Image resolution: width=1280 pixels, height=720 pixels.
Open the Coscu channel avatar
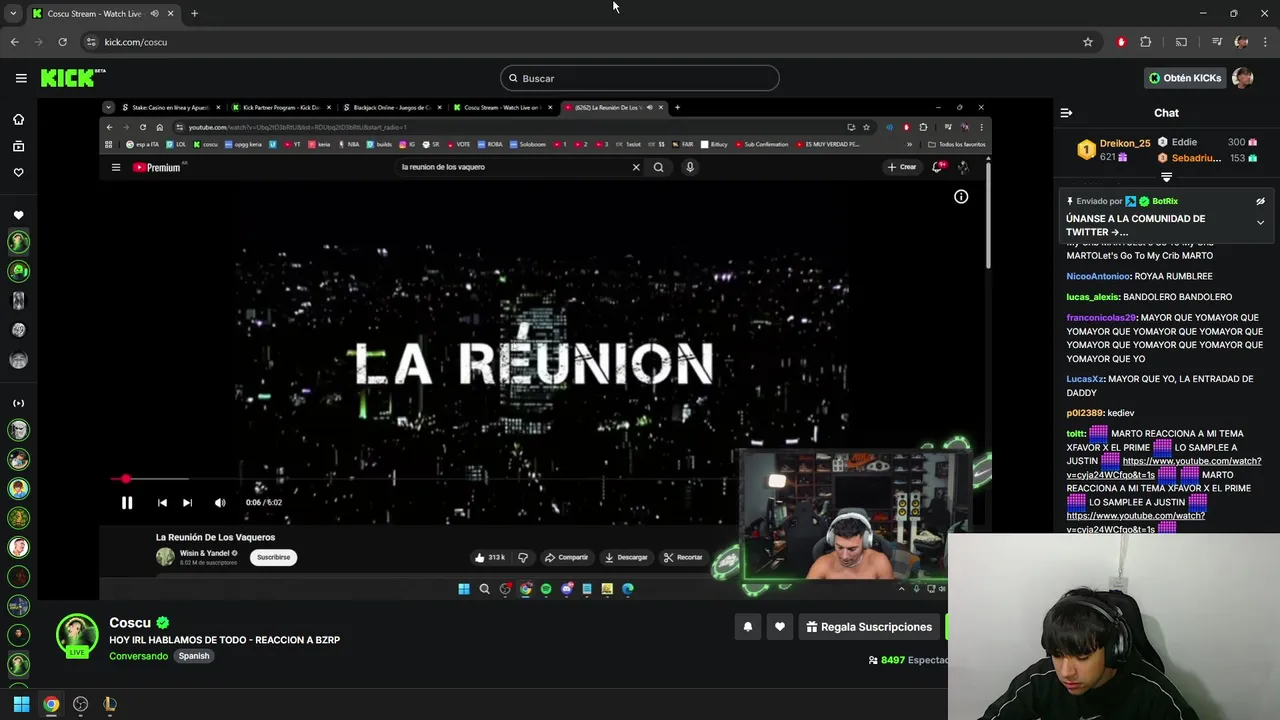pyautogui.click(x=77, y=636)
